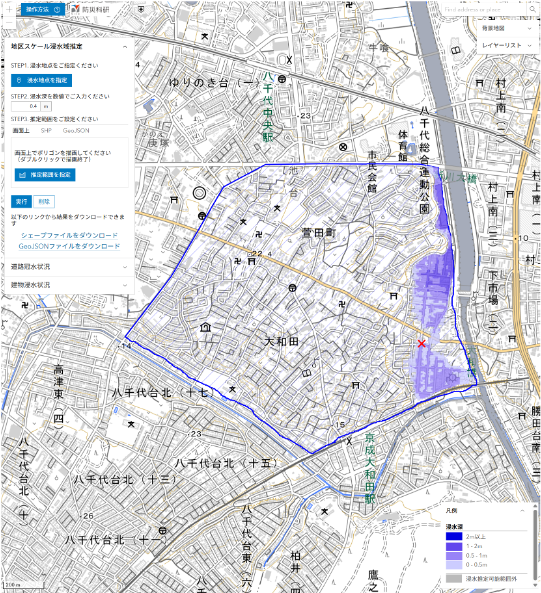
Task: Click the 浸水地点を指定 pin button
Action: click(42, 80)
